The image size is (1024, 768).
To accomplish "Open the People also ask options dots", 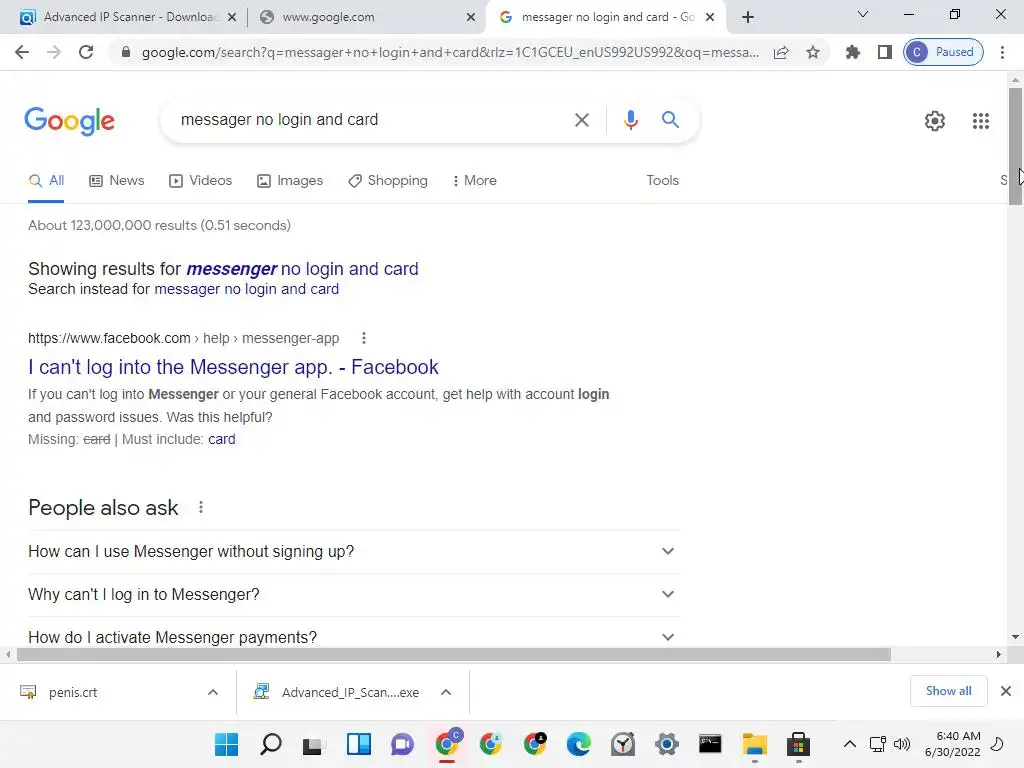I will tap(201, 507).
